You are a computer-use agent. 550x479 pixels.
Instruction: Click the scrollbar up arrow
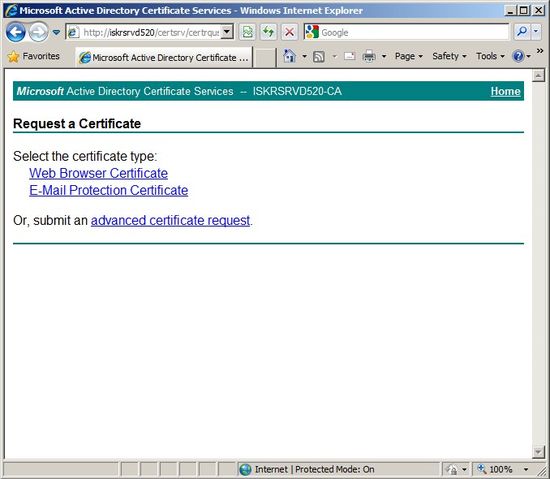(538, 75)
